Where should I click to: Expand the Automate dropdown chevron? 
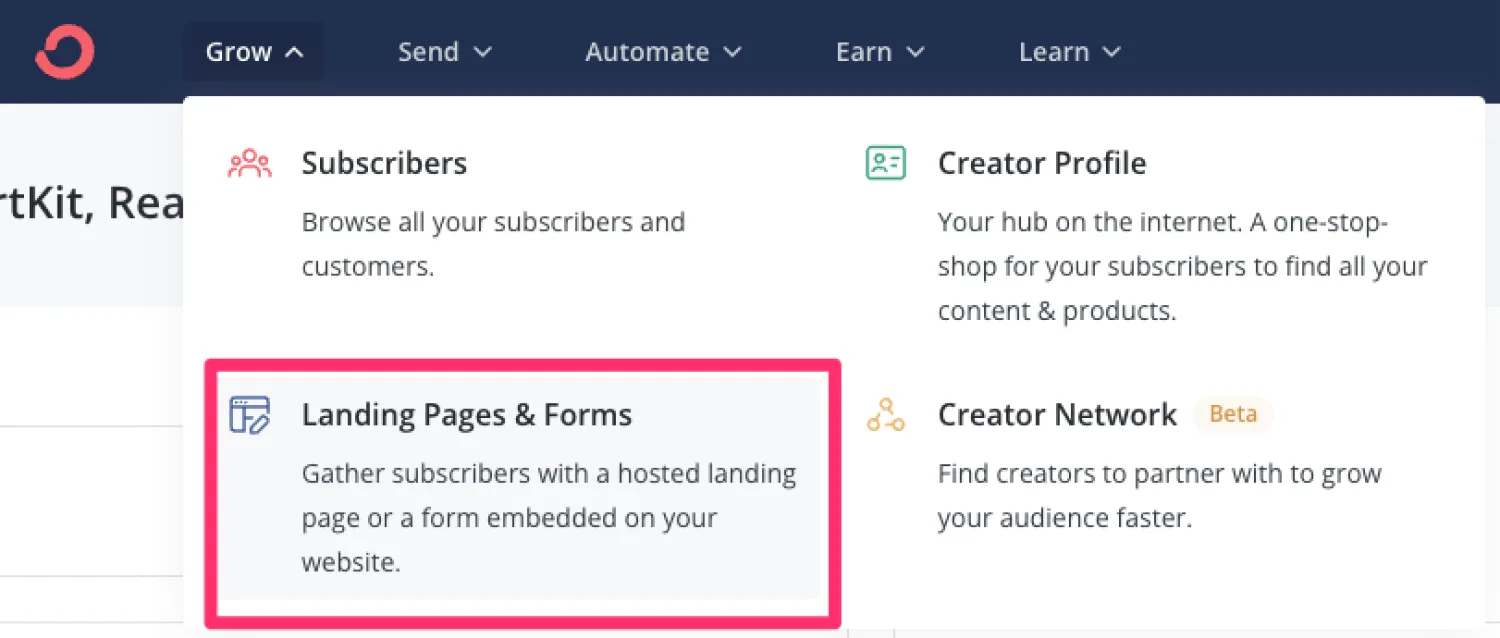pyautogui.click(x=732, y=52)
